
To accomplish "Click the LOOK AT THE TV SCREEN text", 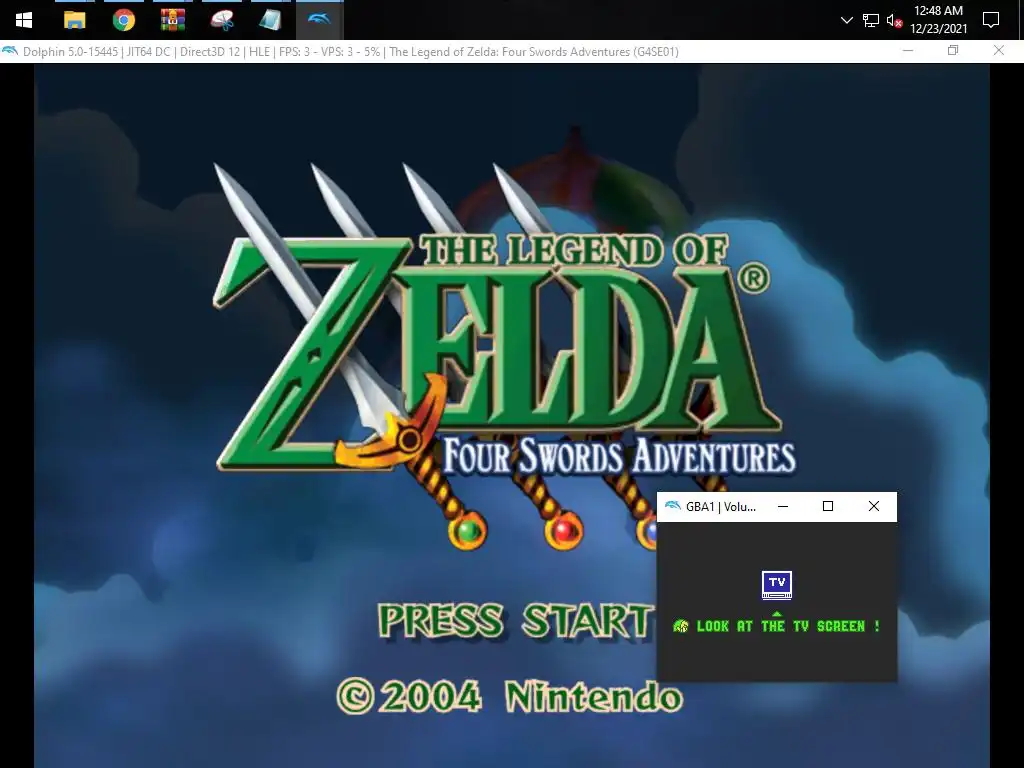I will pyautogui.click(x=788, y=626).
